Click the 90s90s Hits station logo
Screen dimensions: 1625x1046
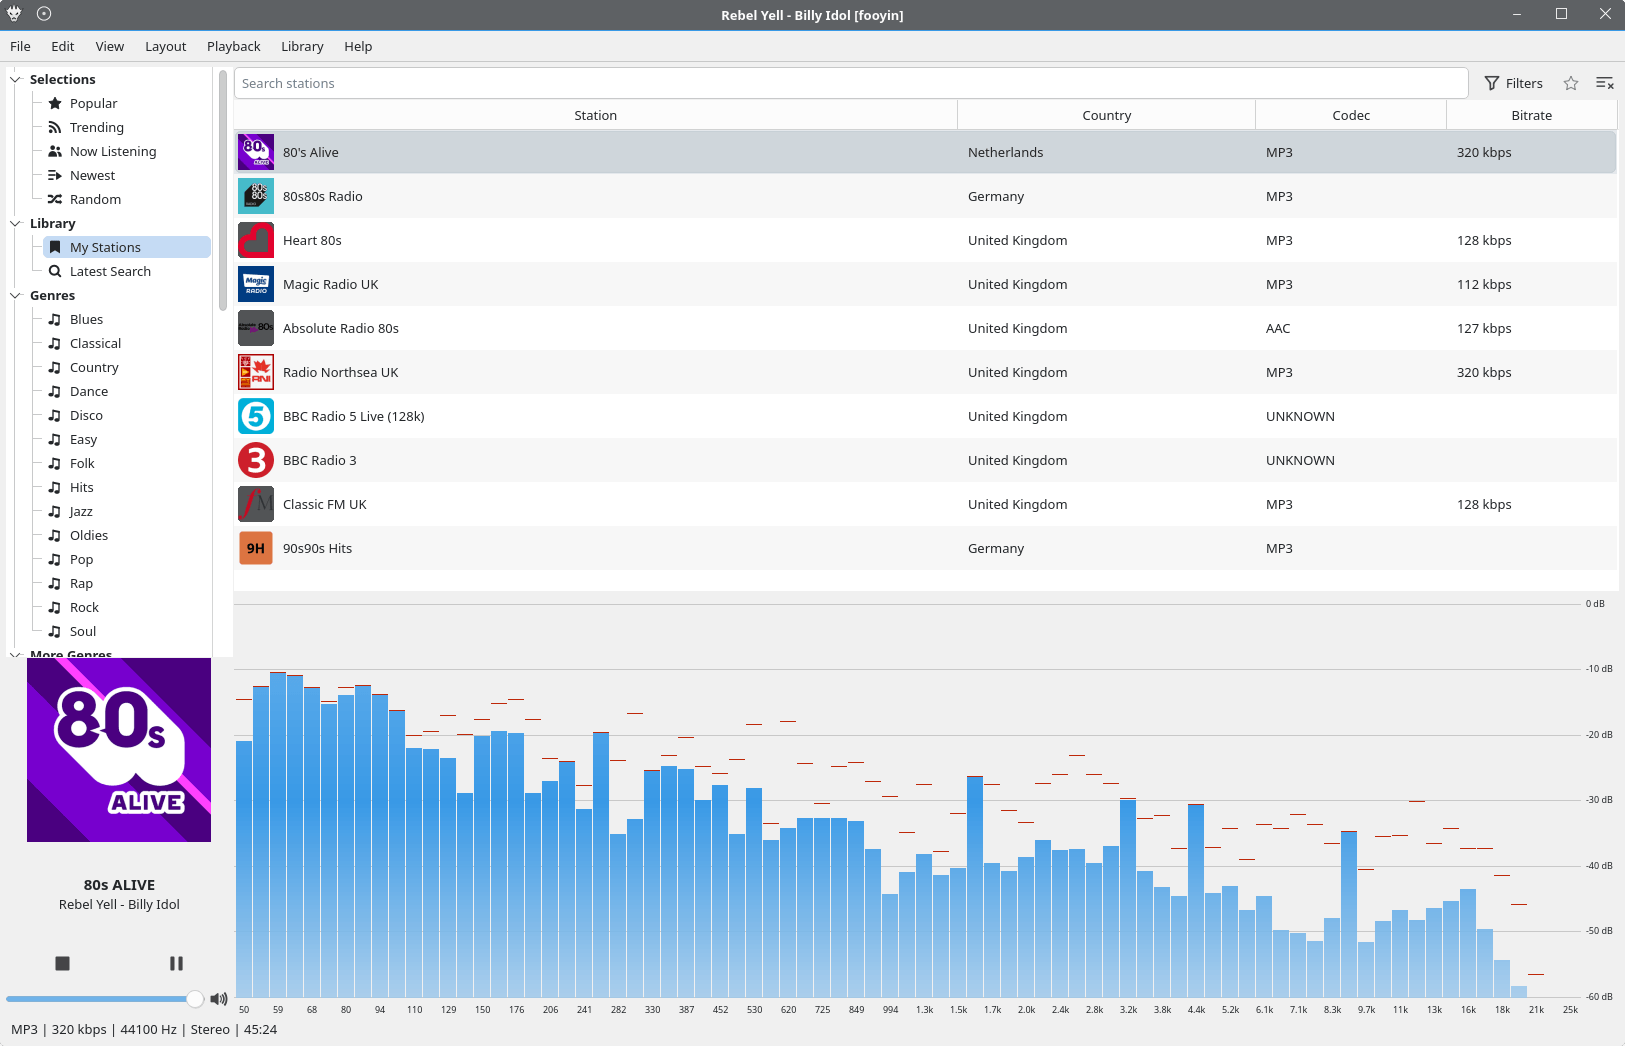pyautogui.click(x=256, y=548)
